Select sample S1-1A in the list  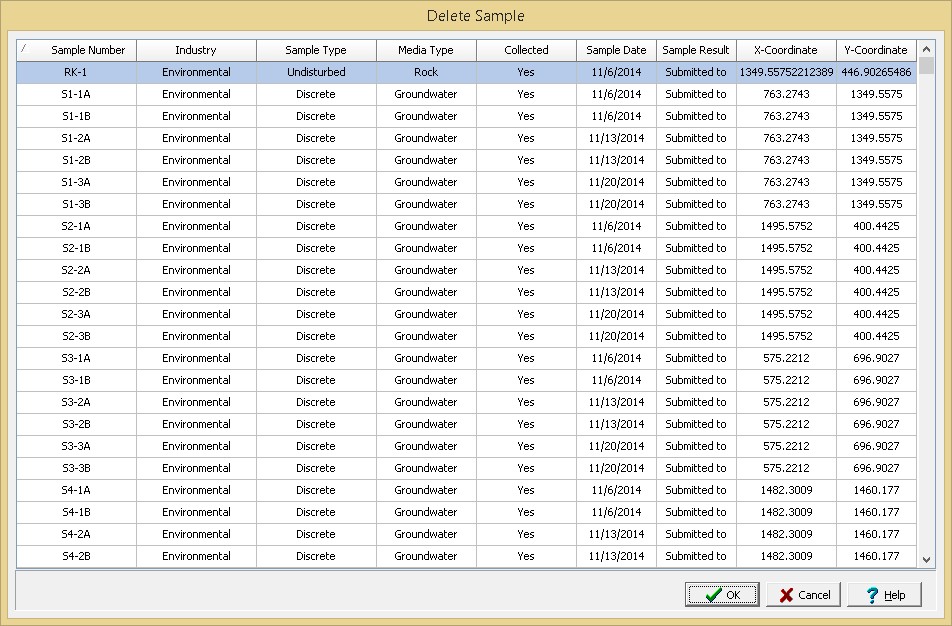(77, 94)
